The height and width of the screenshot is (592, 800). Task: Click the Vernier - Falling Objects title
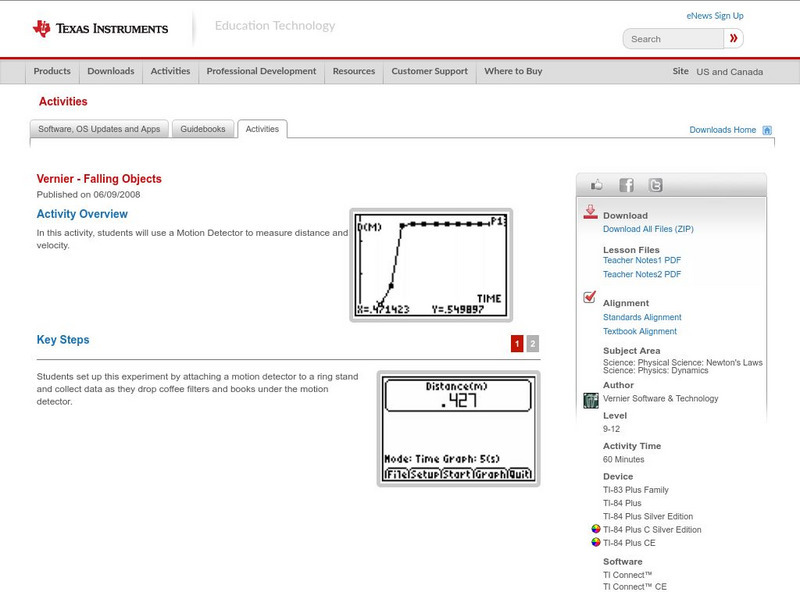[x=99, y=179]
